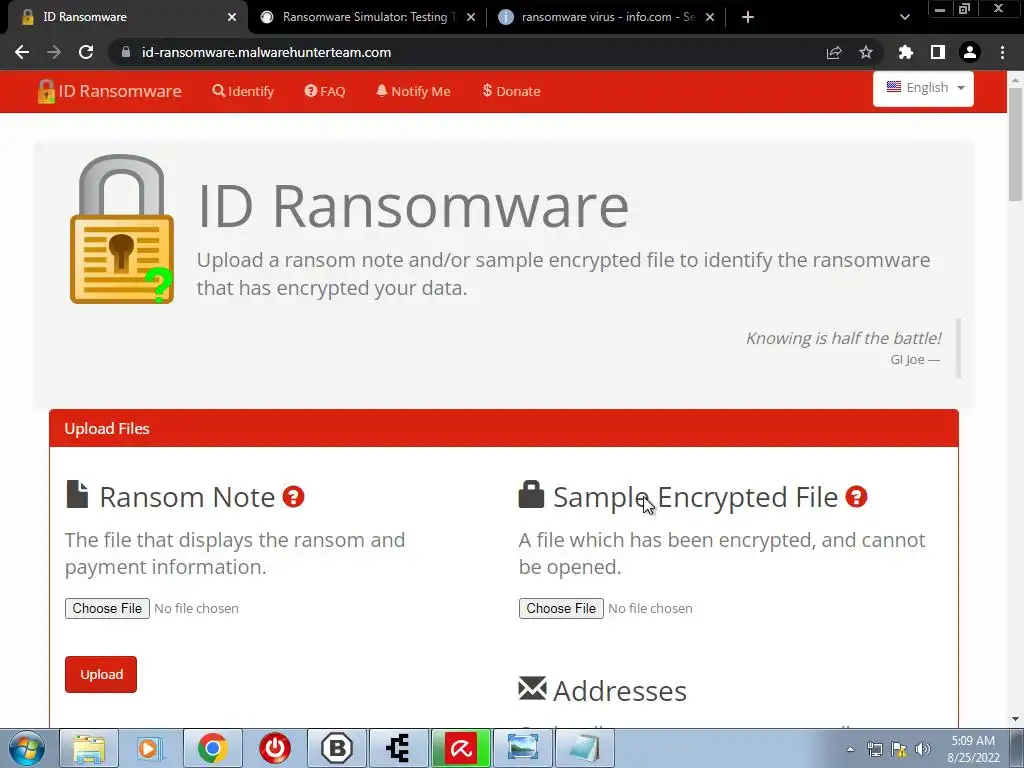The width and height of the screenshot is (1024, 768).
Task: Click the address bar URL
Action: tap(266, 52)
